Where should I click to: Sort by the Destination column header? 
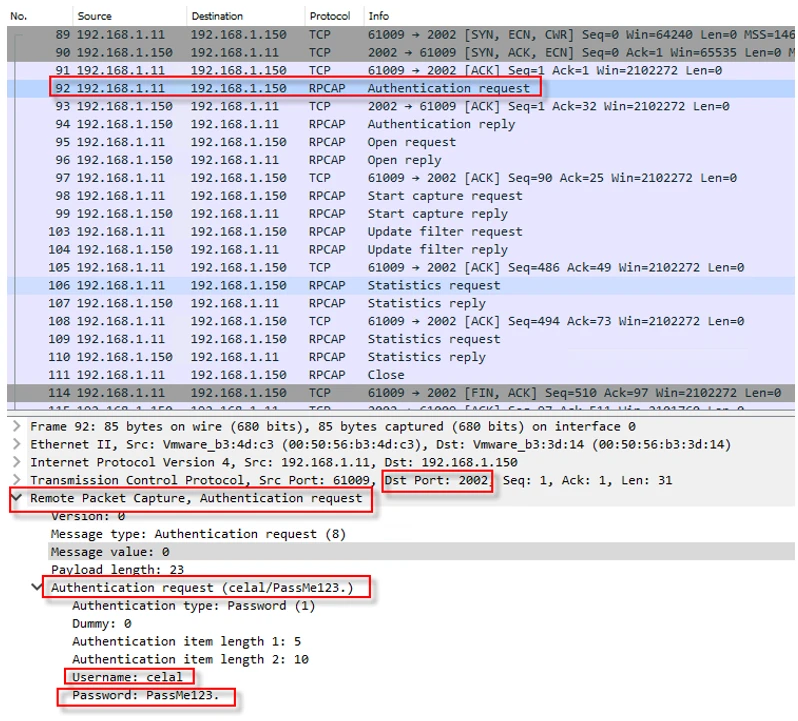coord(217,16)
